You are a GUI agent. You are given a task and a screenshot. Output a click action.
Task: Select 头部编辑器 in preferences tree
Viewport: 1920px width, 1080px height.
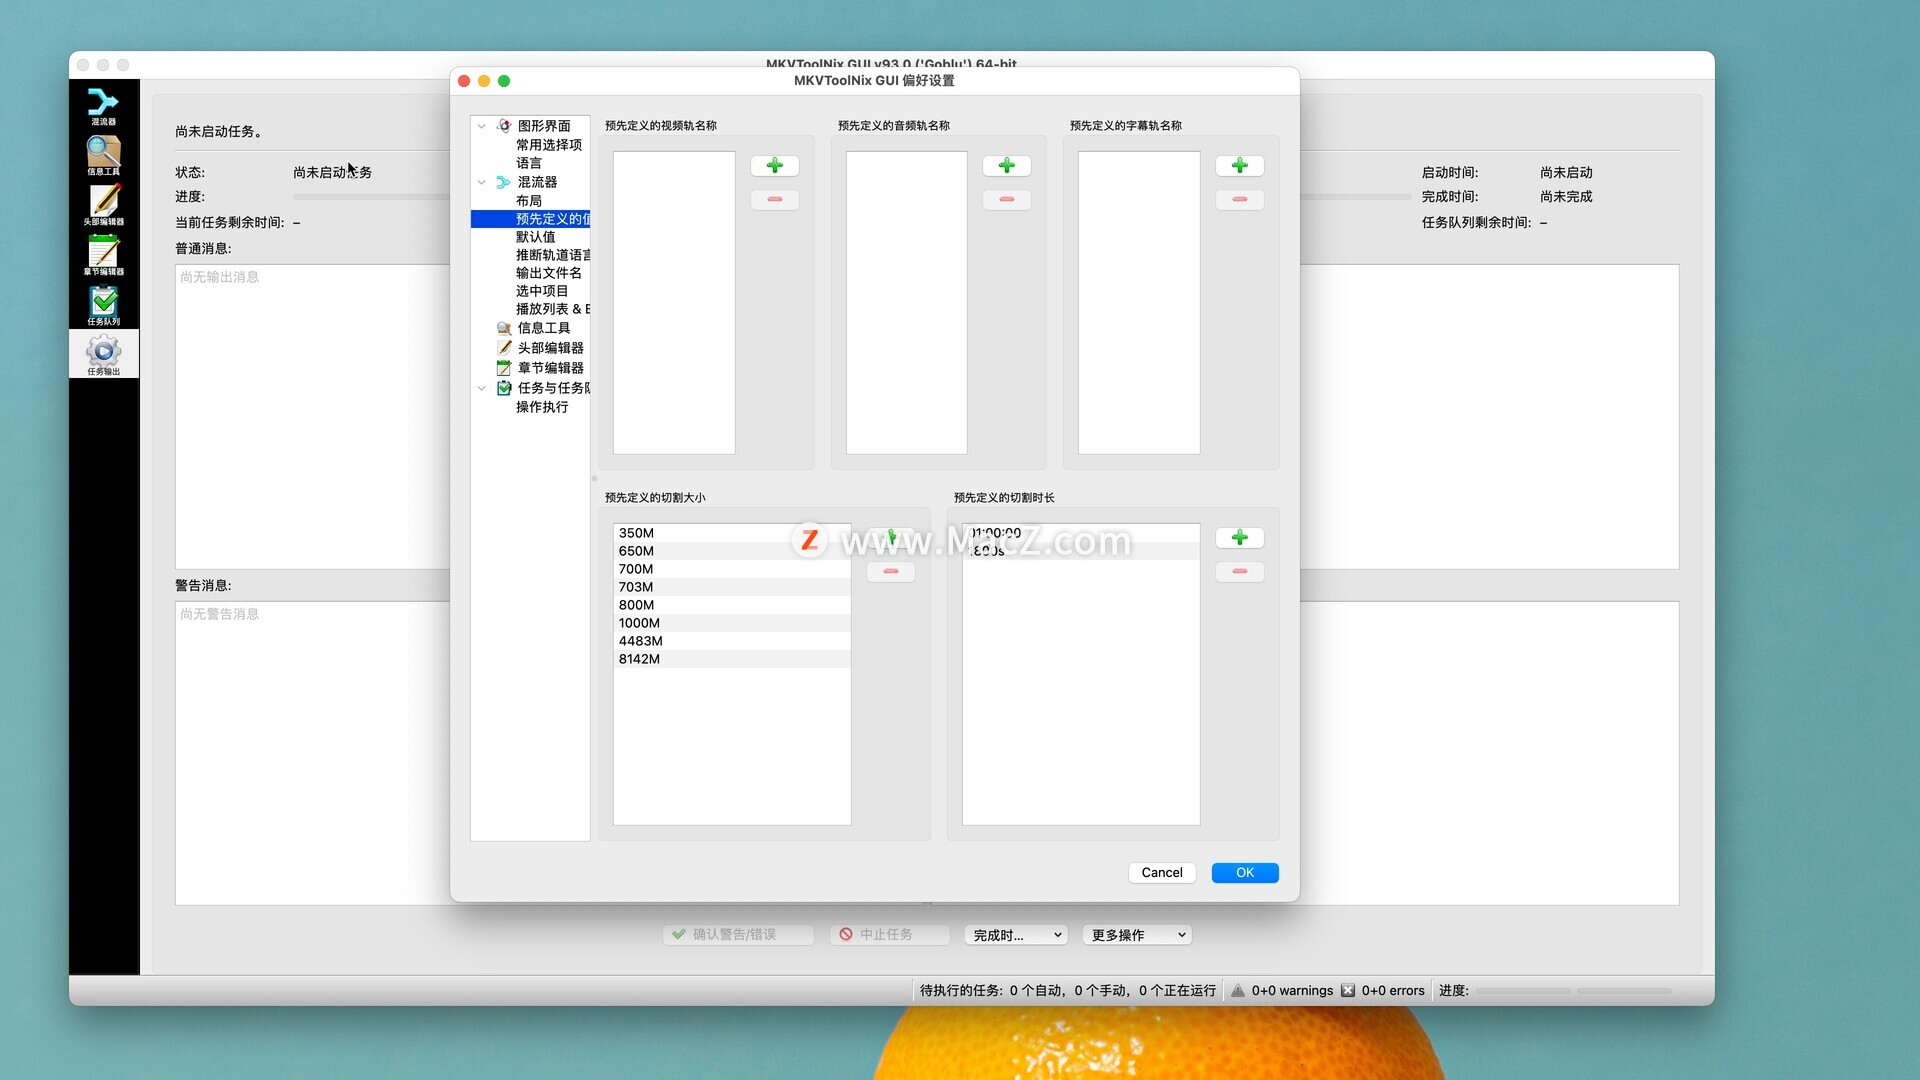(550, 348)
